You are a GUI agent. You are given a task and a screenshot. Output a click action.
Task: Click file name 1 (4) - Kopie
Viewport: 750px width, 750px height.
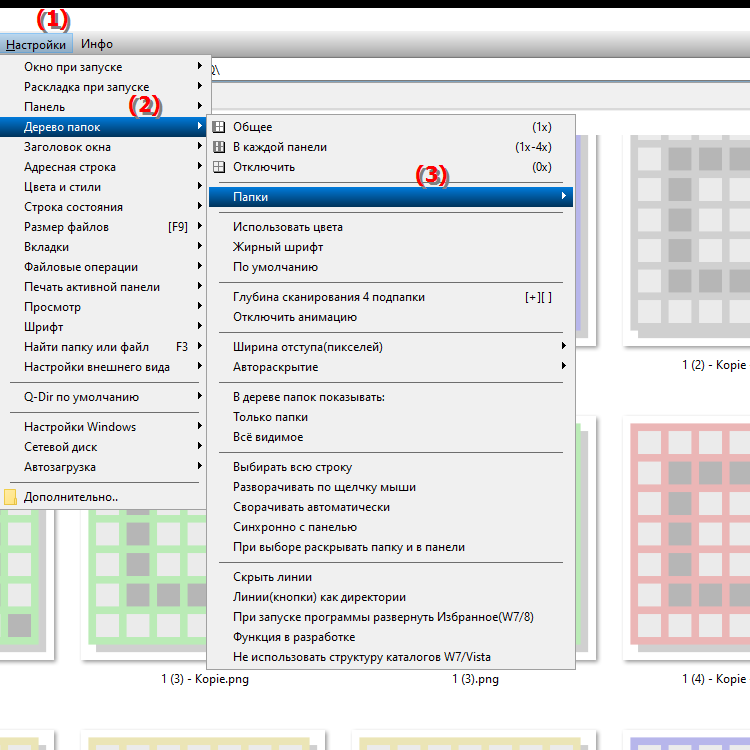(x=714, y=679)
